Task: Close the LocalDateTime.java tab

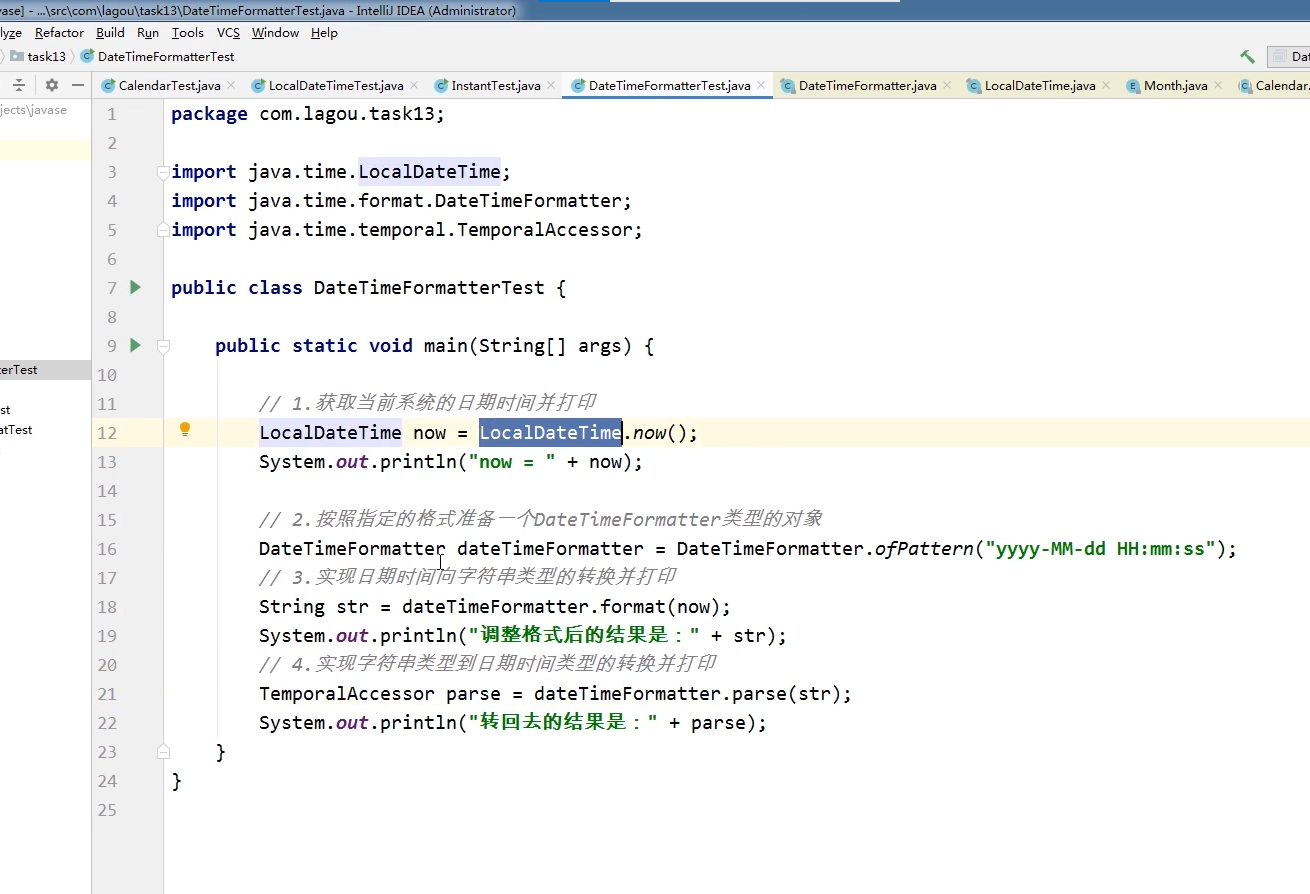Action: 1106,86
